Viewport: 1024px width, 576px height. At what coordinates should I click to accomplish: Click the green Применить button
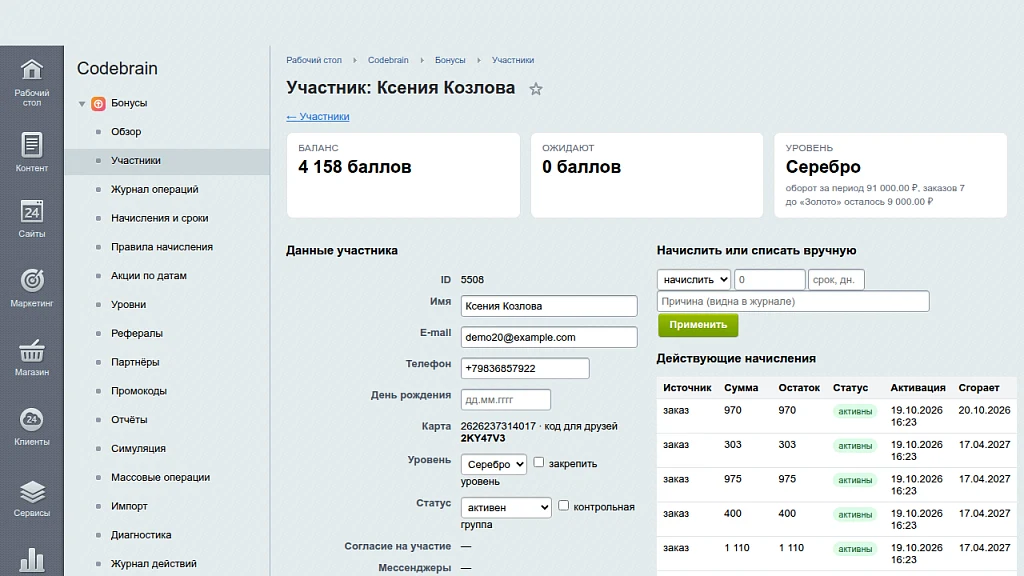click(698, 325)
